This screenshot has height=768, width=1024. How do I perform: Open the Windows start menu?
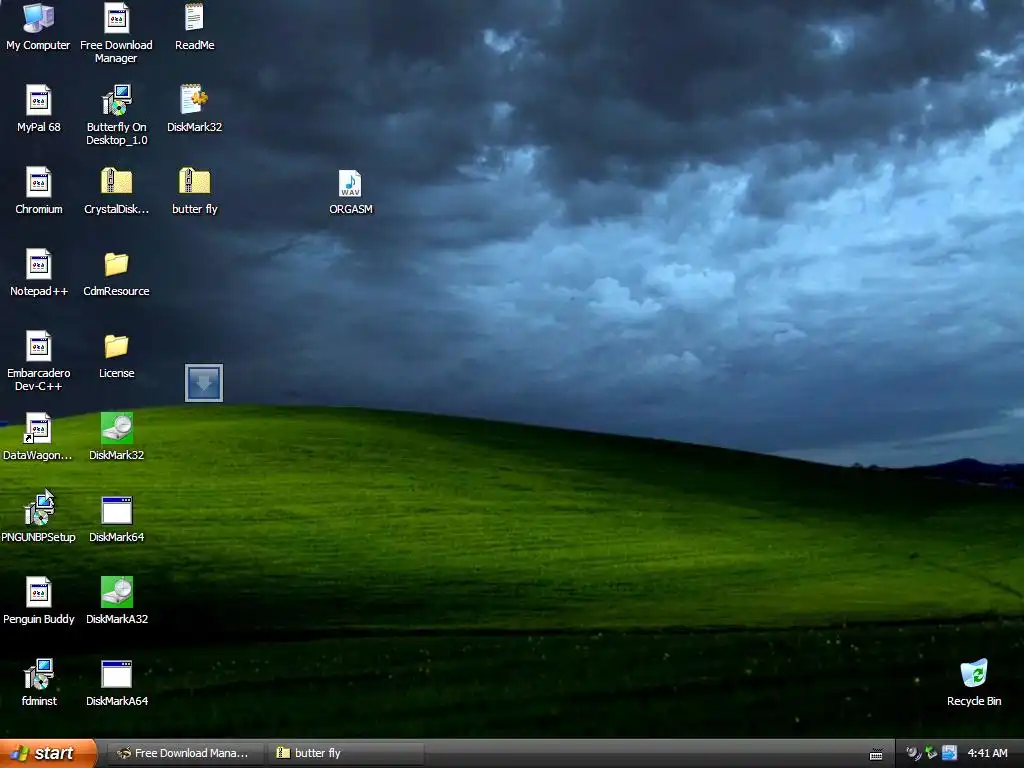pos(48,753)
